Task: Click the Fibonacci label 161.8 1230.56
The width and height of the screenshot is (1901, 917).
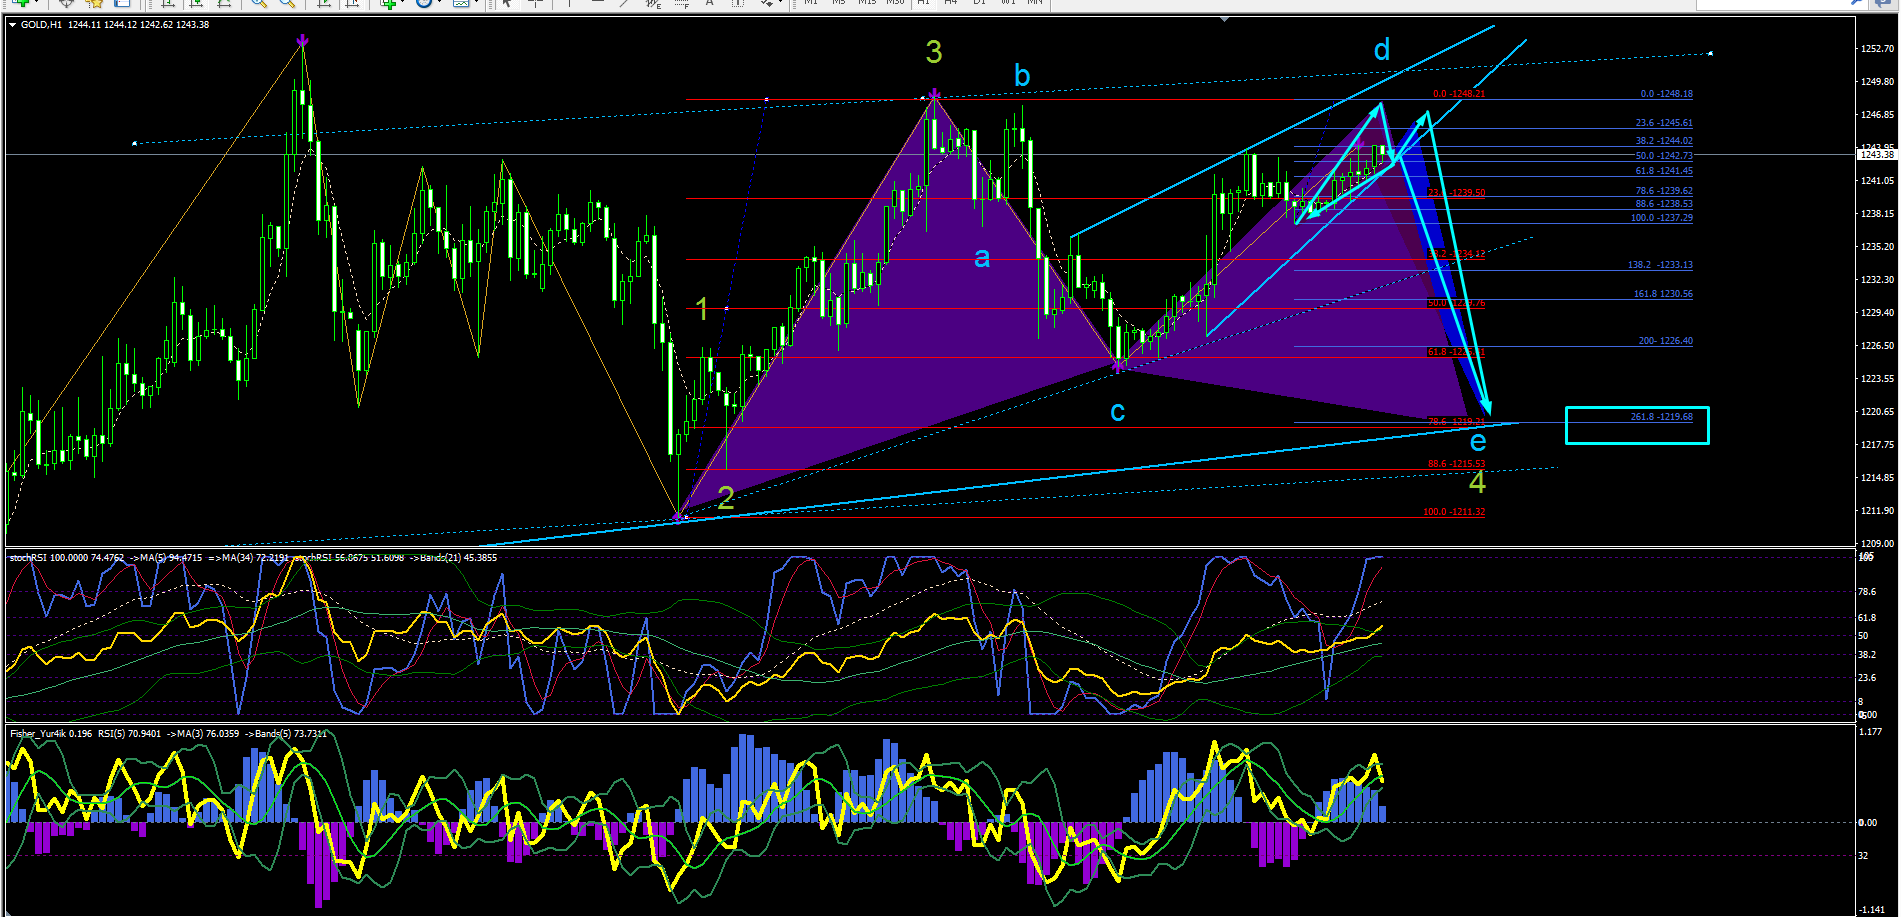Action: tap(1663, 294)
